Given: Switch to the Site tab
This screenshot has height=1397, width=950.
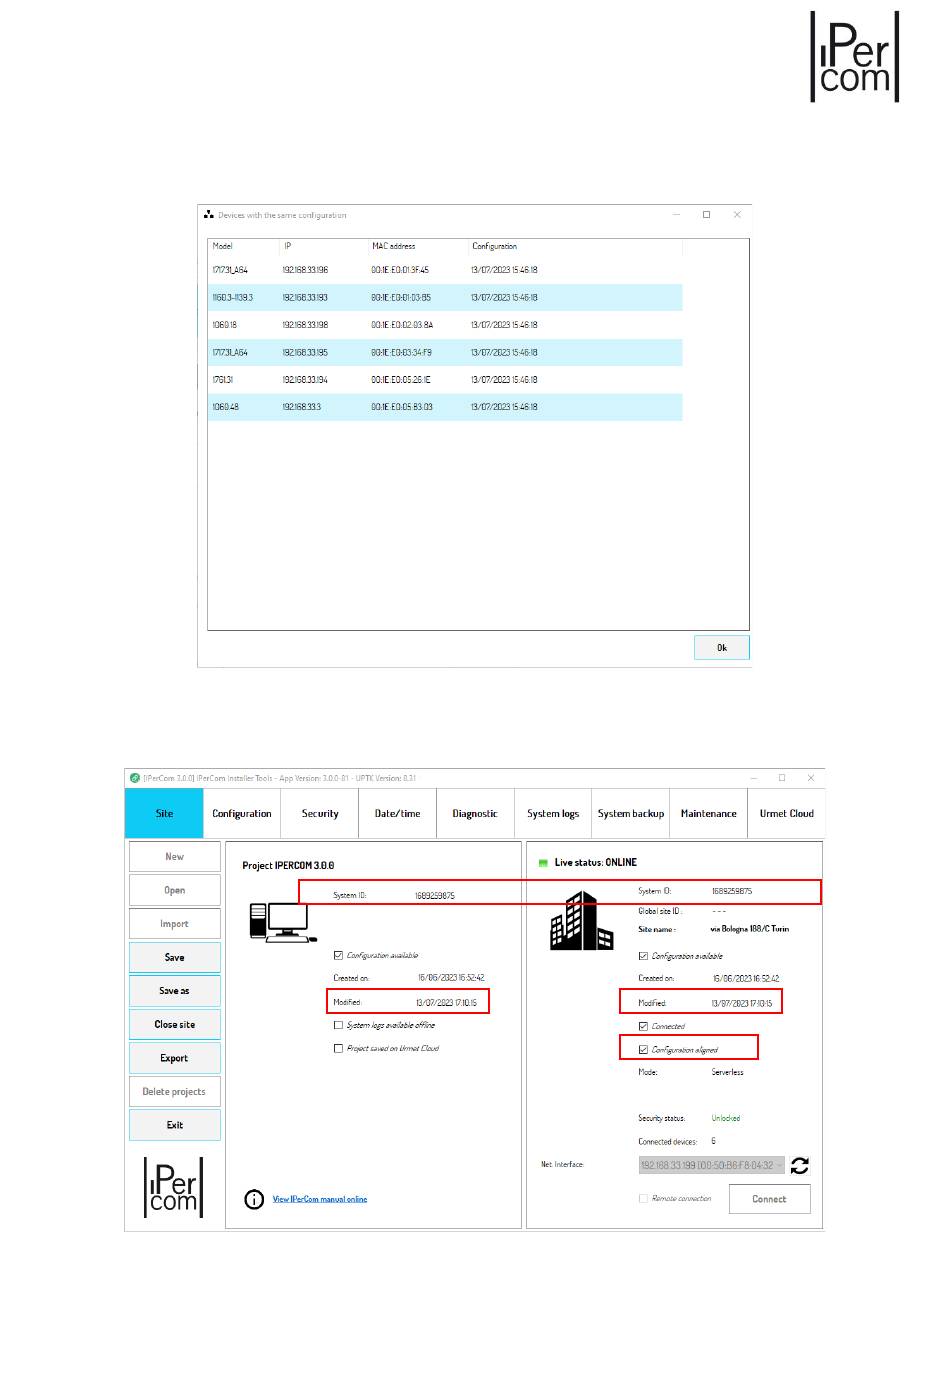Looking at the screenshot, I should coord(164,814).
